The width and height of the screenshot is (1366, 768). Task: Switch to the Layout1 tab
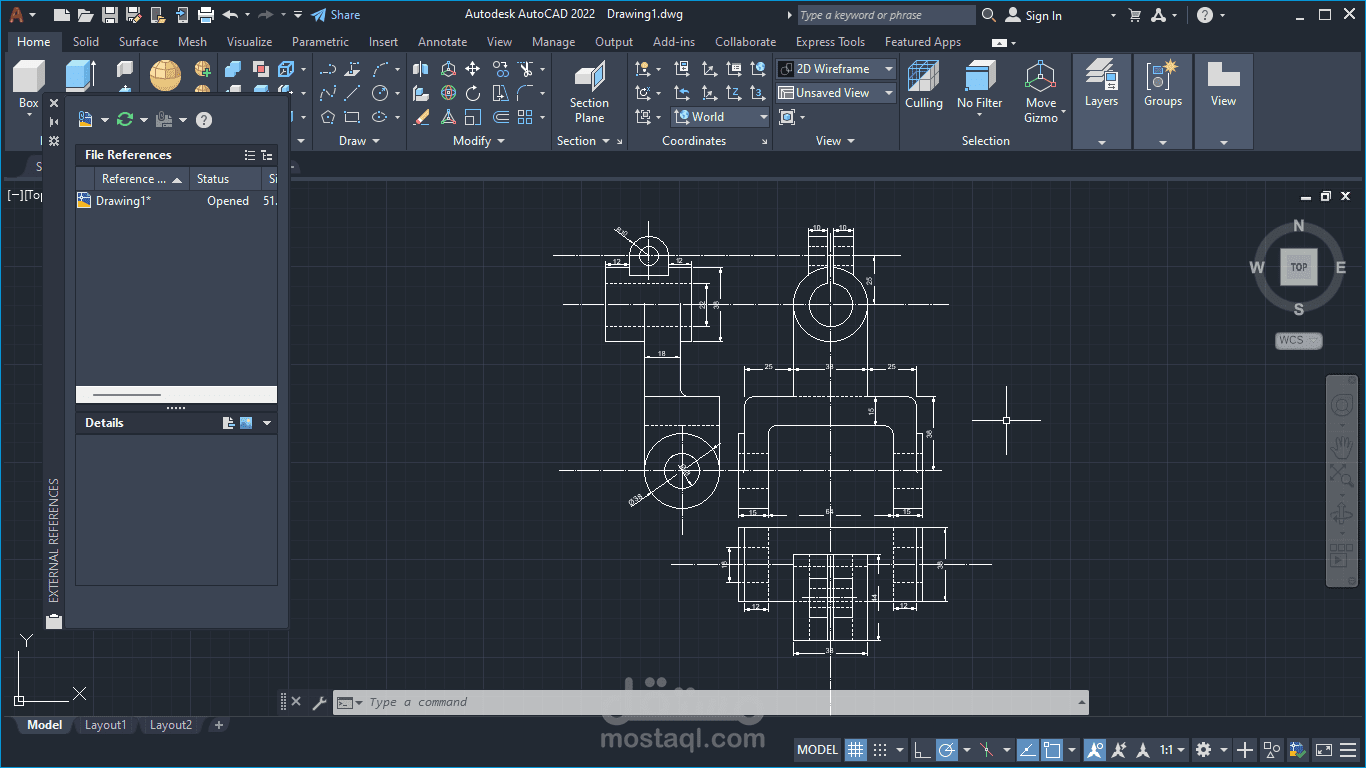click(x=106, y=725)
